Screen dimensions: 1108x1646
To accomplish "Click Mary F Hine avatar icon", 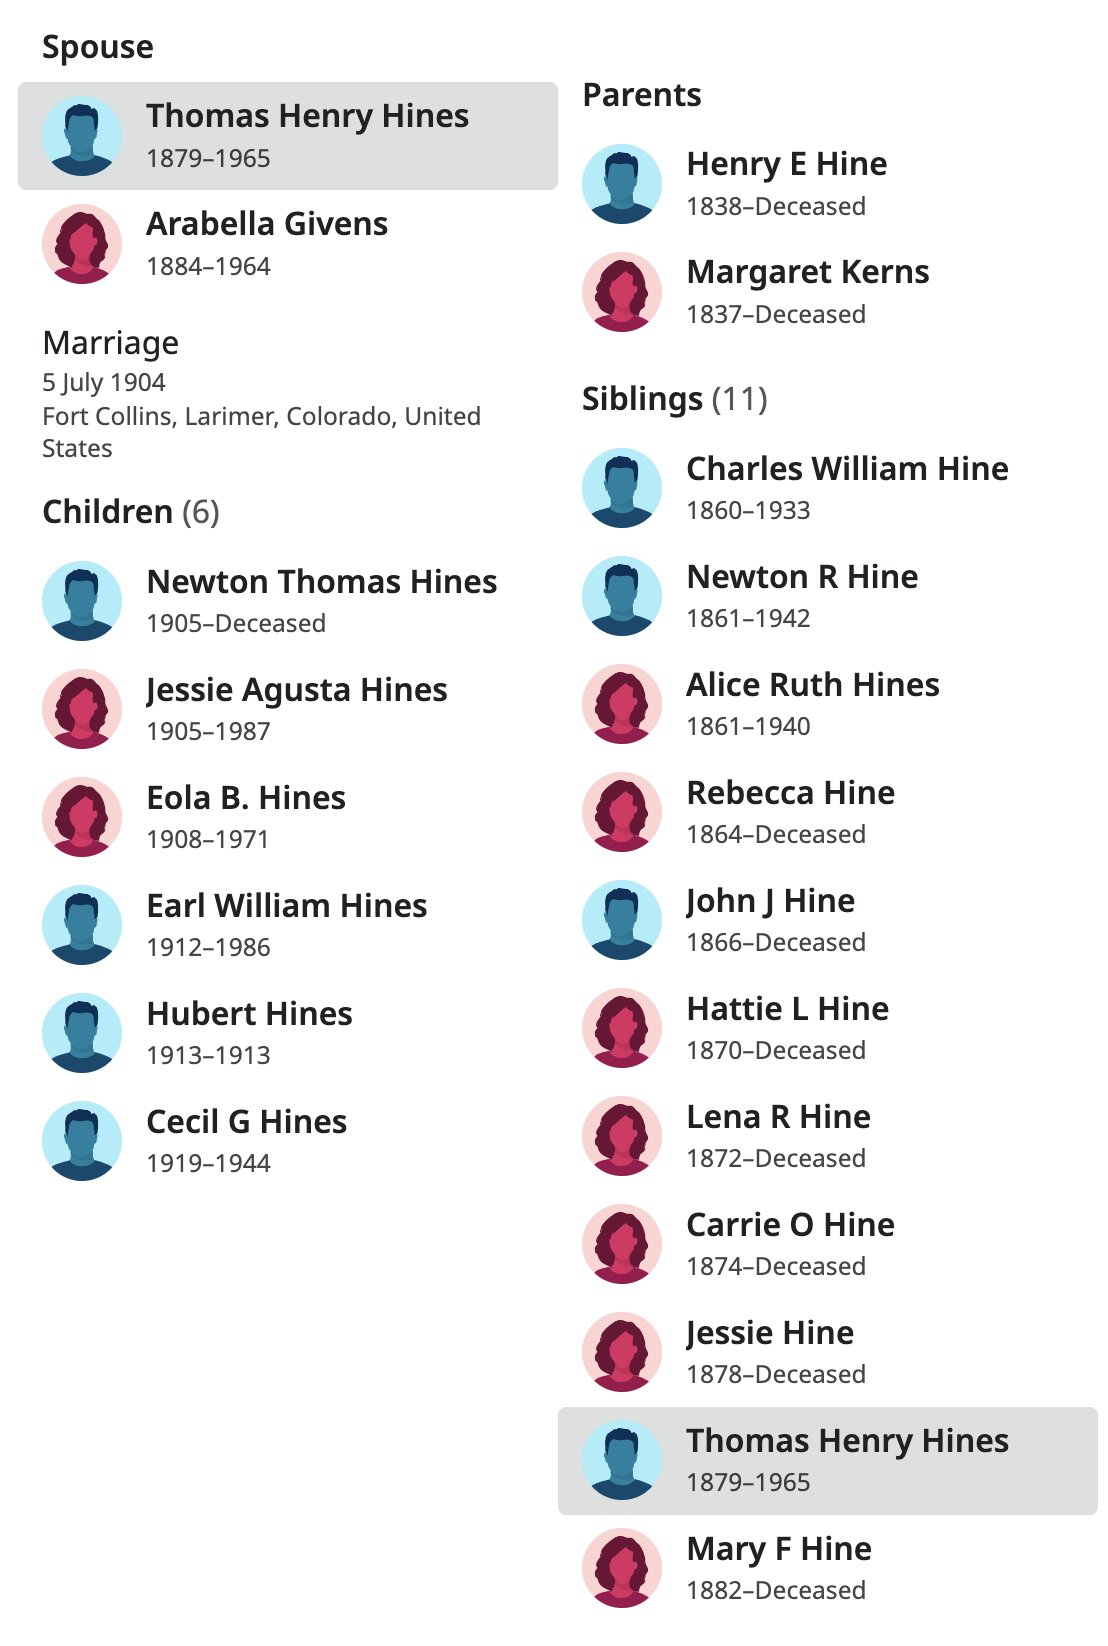I will point(622,1568).
